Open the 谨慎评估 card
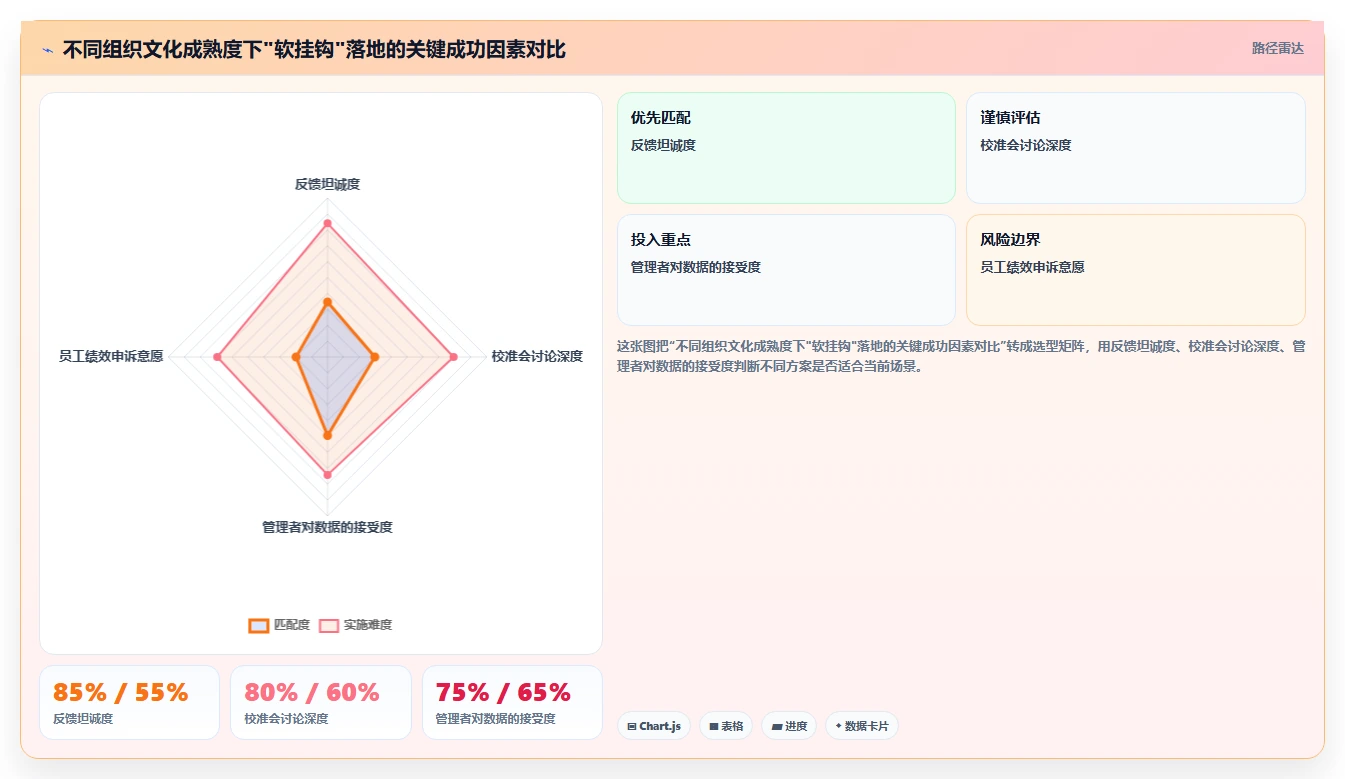Screen dimensions: 1345x779 [x=1136, y=148]
